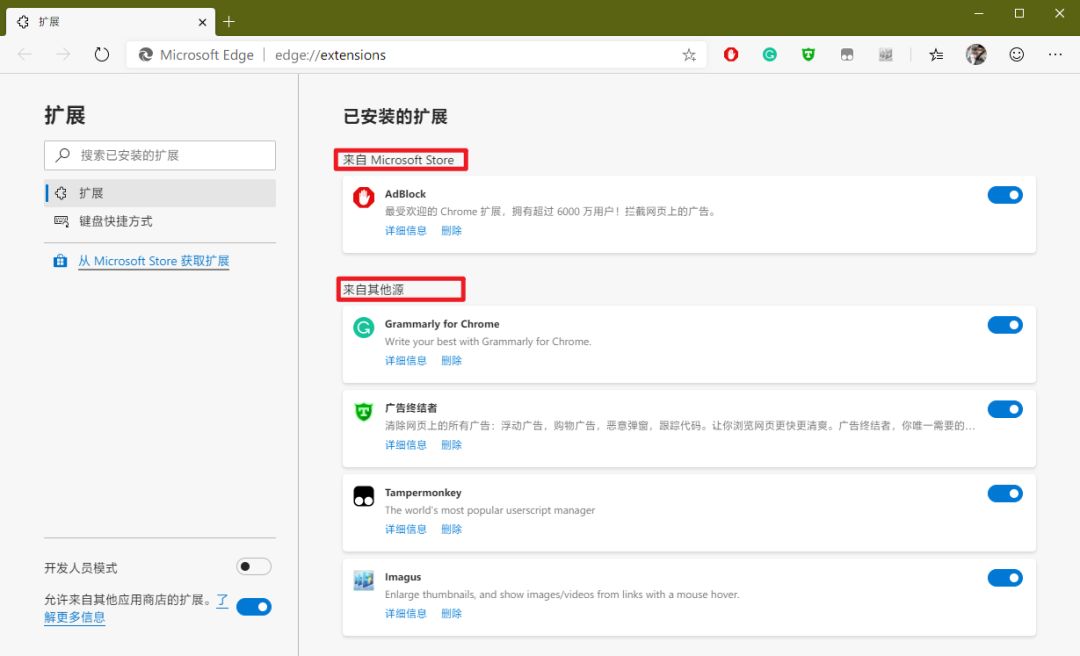Click the green shield ad terminator toolbar icon
Viewport: 1080px width, 656px height.
pos(808,54)
